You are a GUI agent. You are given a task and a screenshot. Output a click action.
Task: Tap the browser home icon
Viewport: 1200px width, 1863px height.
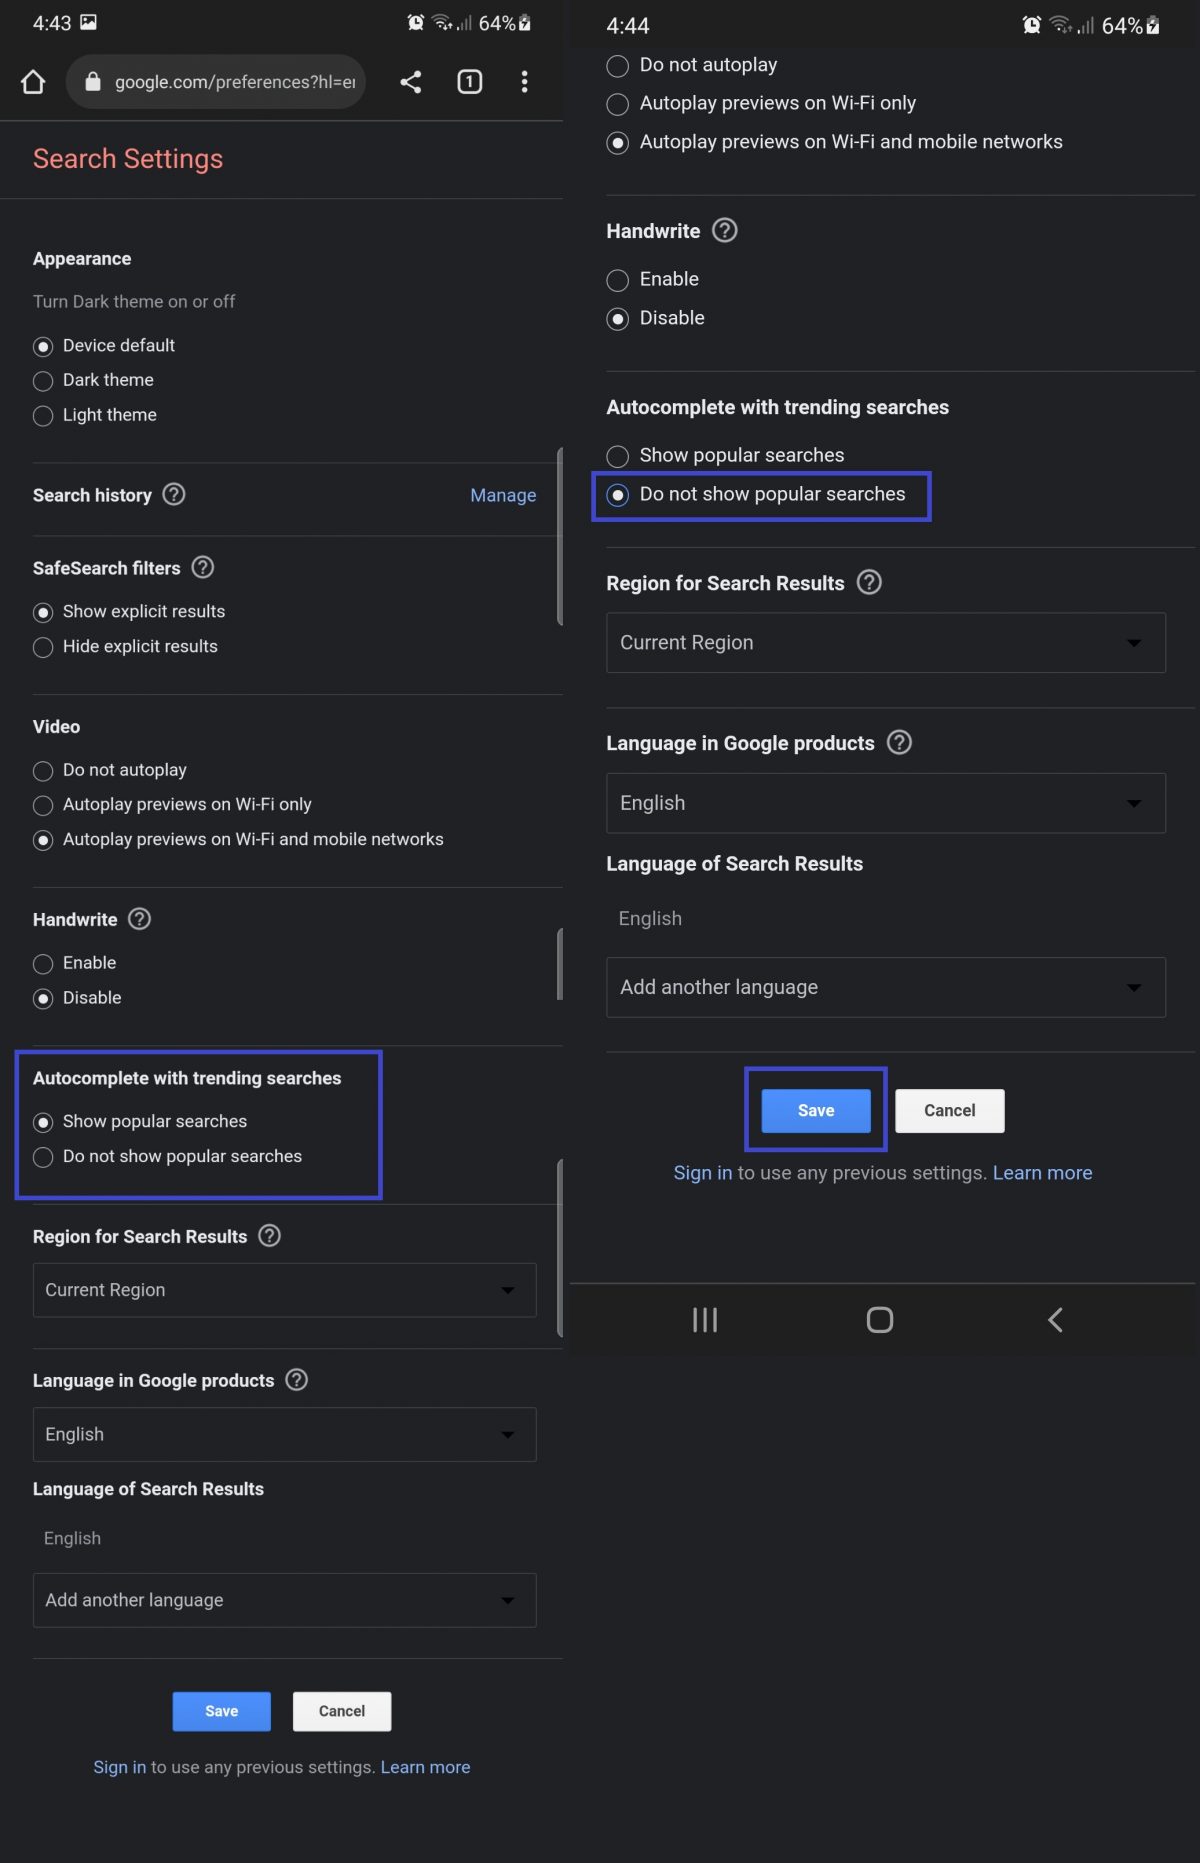coord(33,82)
